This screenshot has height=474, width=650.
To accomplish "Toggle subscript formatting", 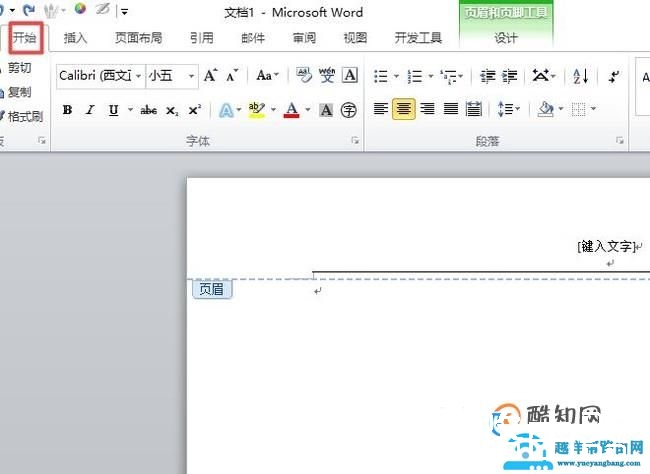I will point(172,110).
